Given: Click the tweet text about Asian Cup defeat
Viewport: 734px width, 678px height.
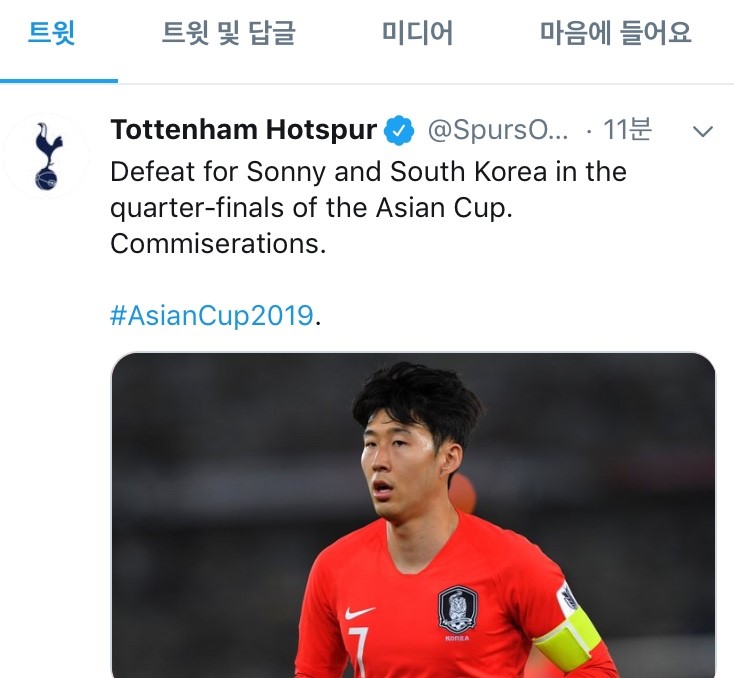Looking at the screenshot, I should tap(368, 207).
